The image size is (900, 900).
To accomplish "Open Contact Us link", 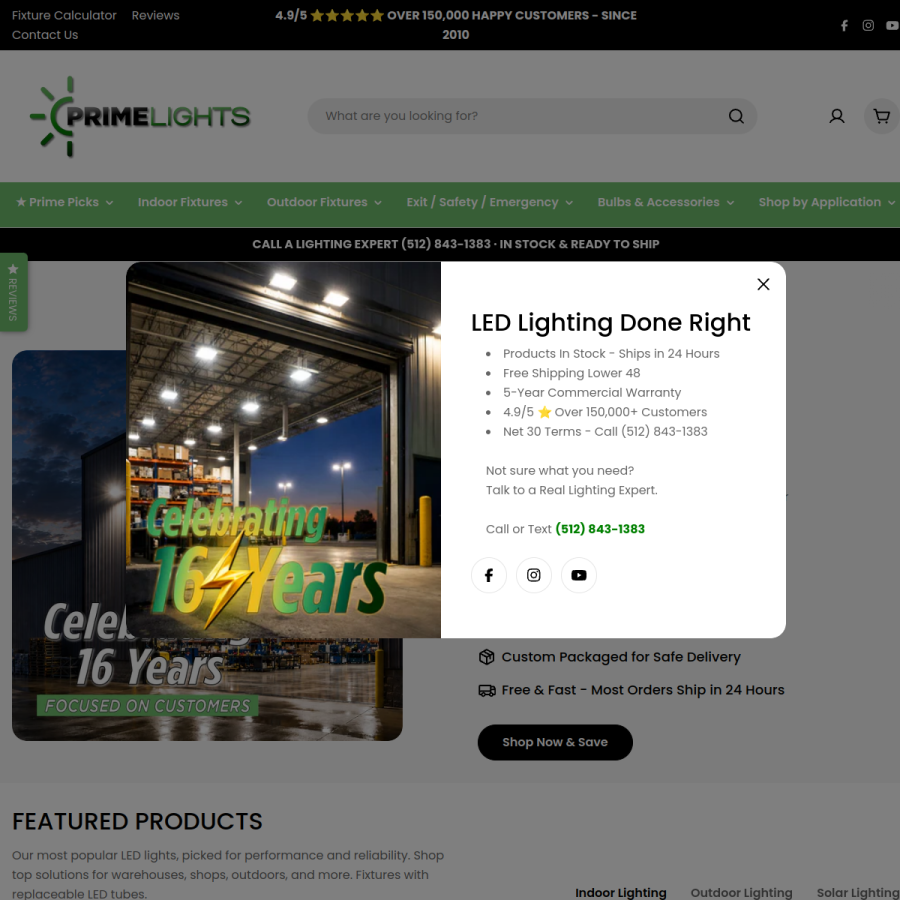I will [x=45, y=35].
